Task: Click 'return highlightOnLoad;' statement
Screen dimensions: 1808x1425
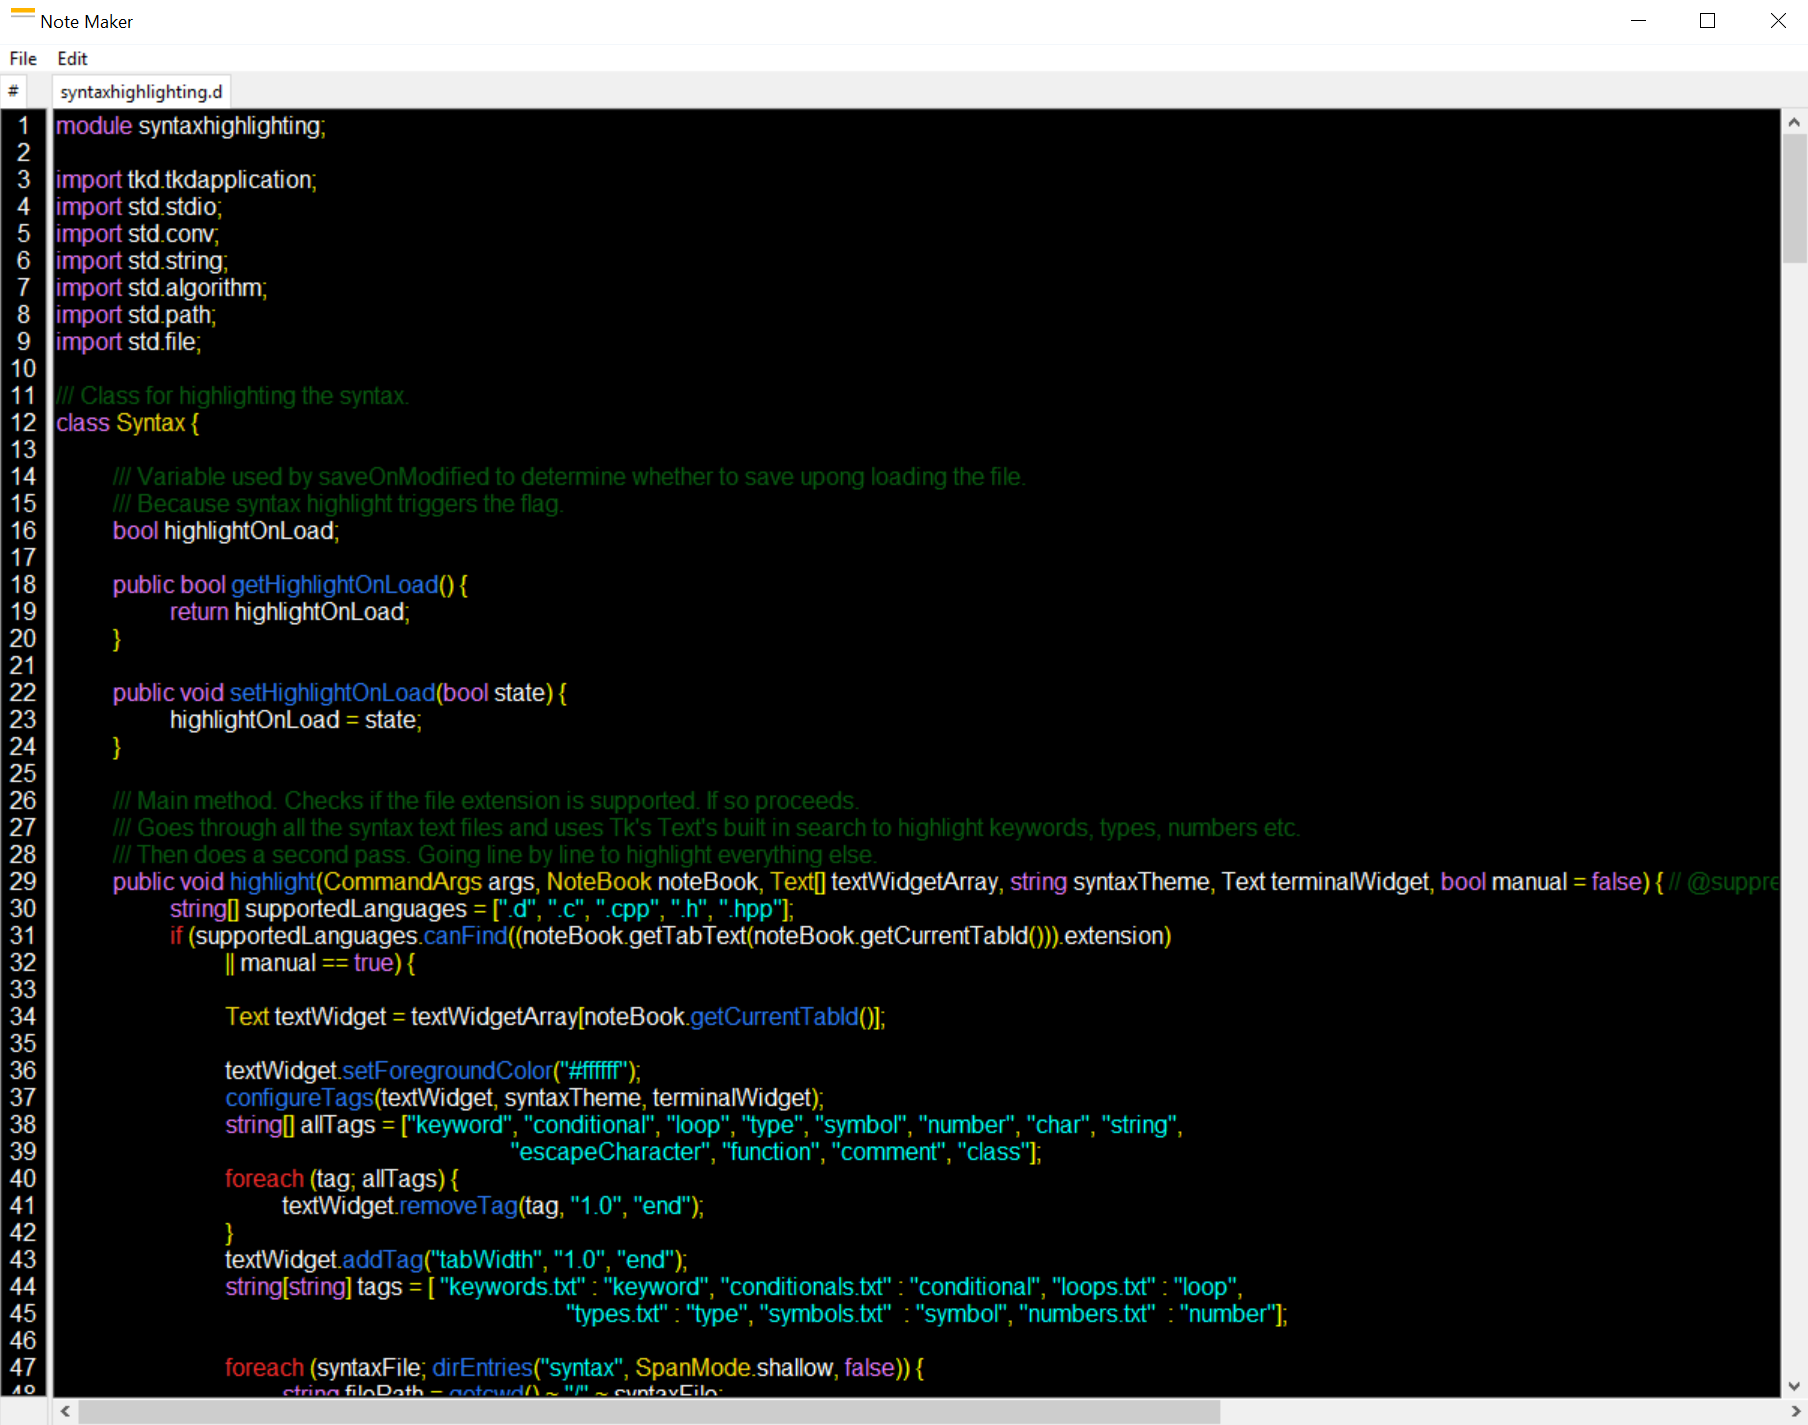Action: pos(290,612)
